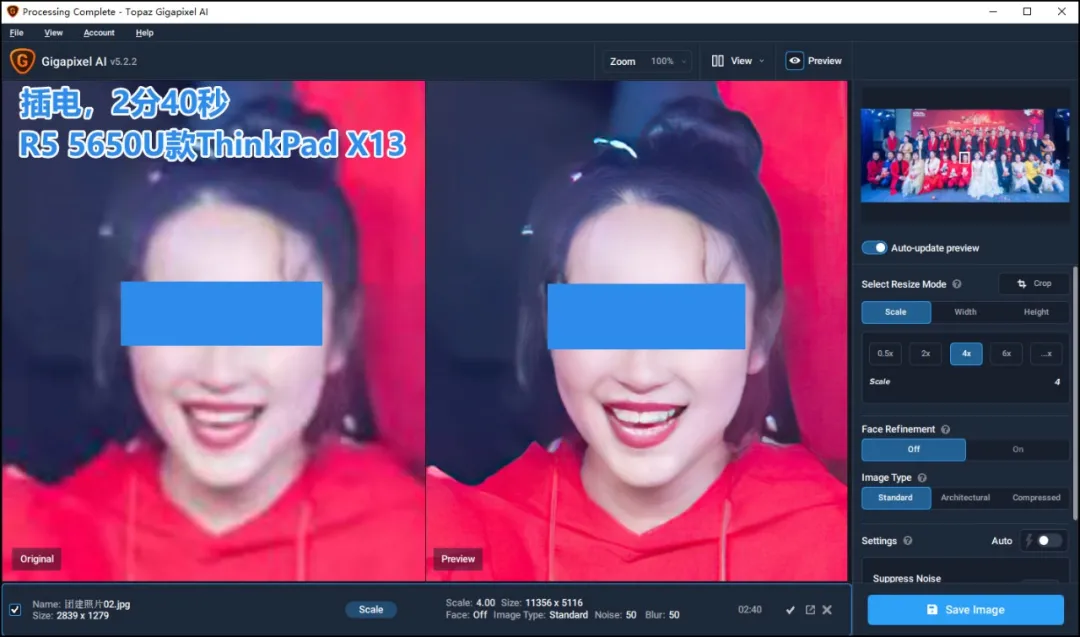Image resolution: width=1080 pixels, height=637 pixels.
Task: Toggle the eye Preview button
Action: [814, 61]
